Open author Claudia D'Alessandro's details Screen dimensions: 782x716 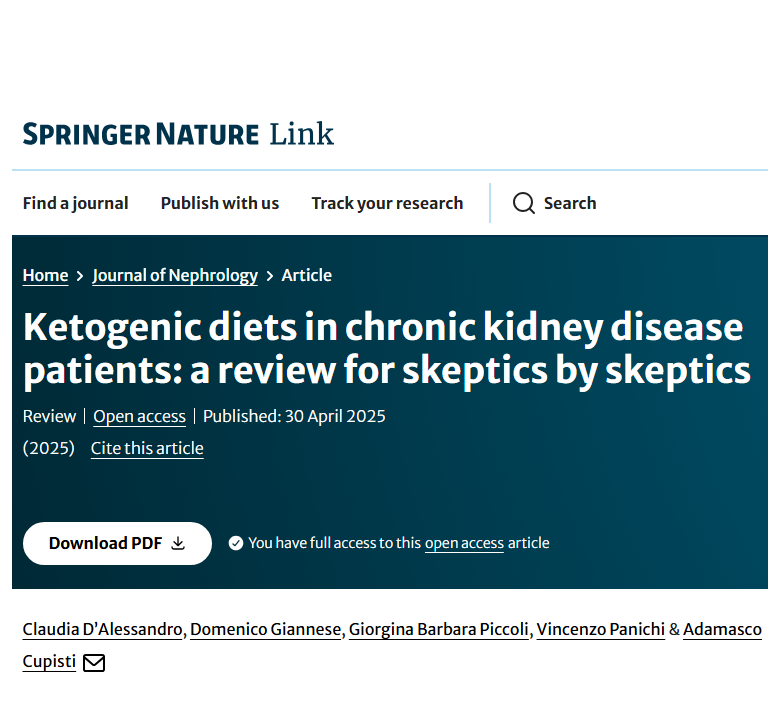coord(103,629)
